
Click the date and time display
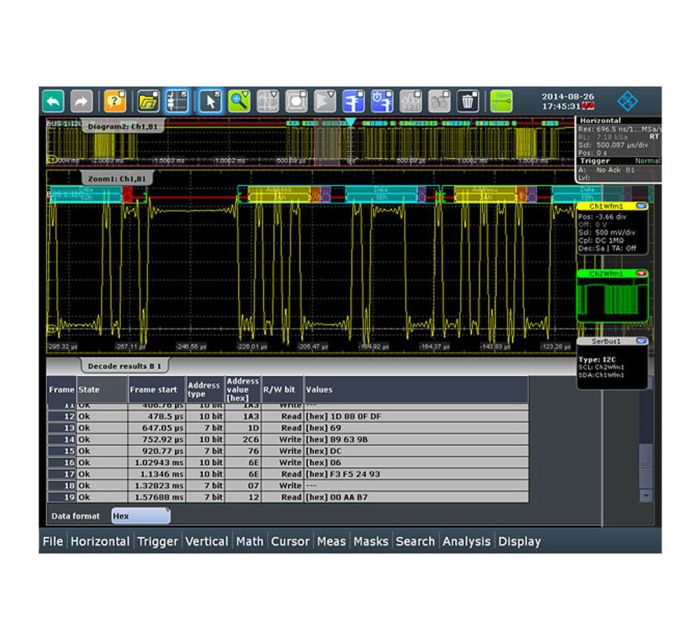(567, 101)
